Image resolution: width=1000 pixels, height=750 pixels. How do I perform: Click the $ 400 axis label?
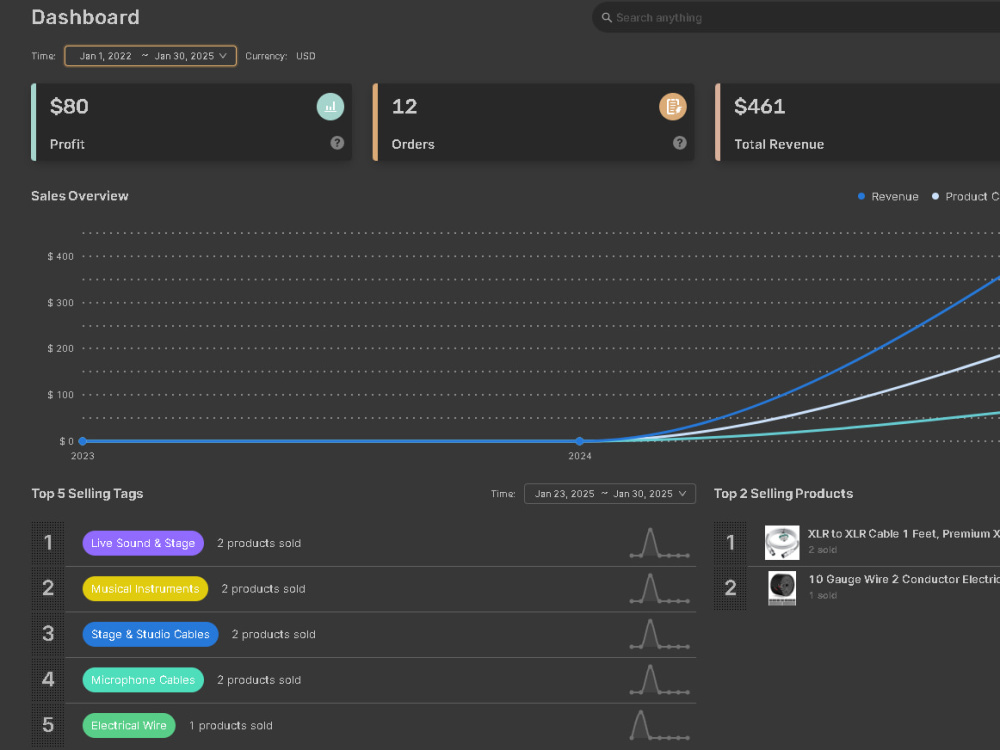click(x=61, y=256)
